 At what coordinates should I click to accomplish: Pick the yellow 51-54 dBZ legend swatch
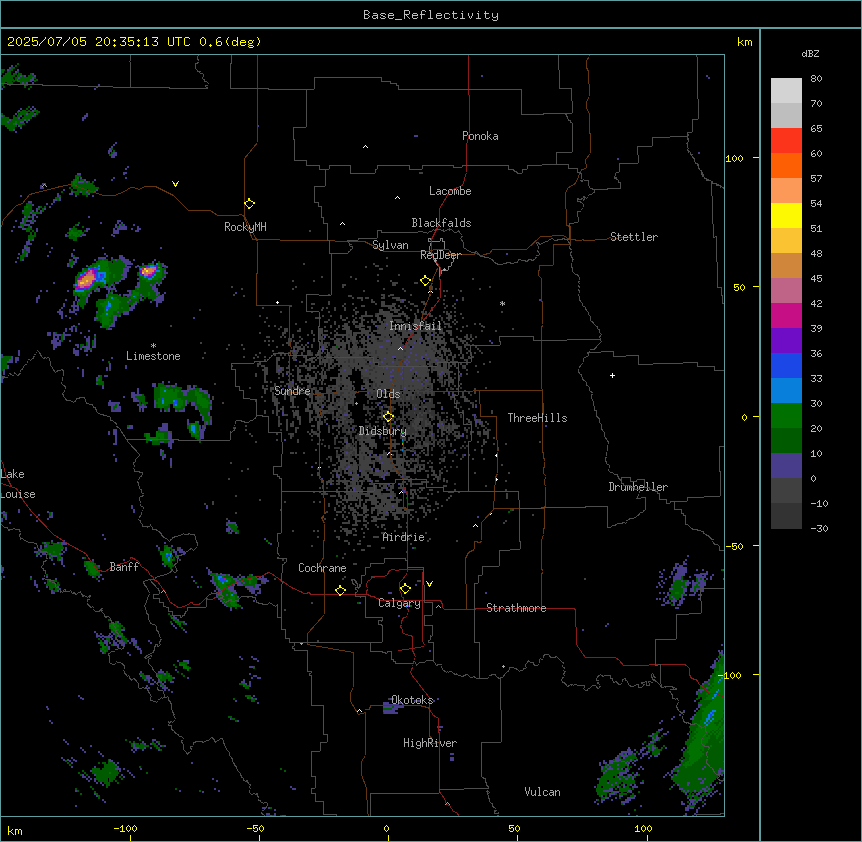[x=786, y=215]
